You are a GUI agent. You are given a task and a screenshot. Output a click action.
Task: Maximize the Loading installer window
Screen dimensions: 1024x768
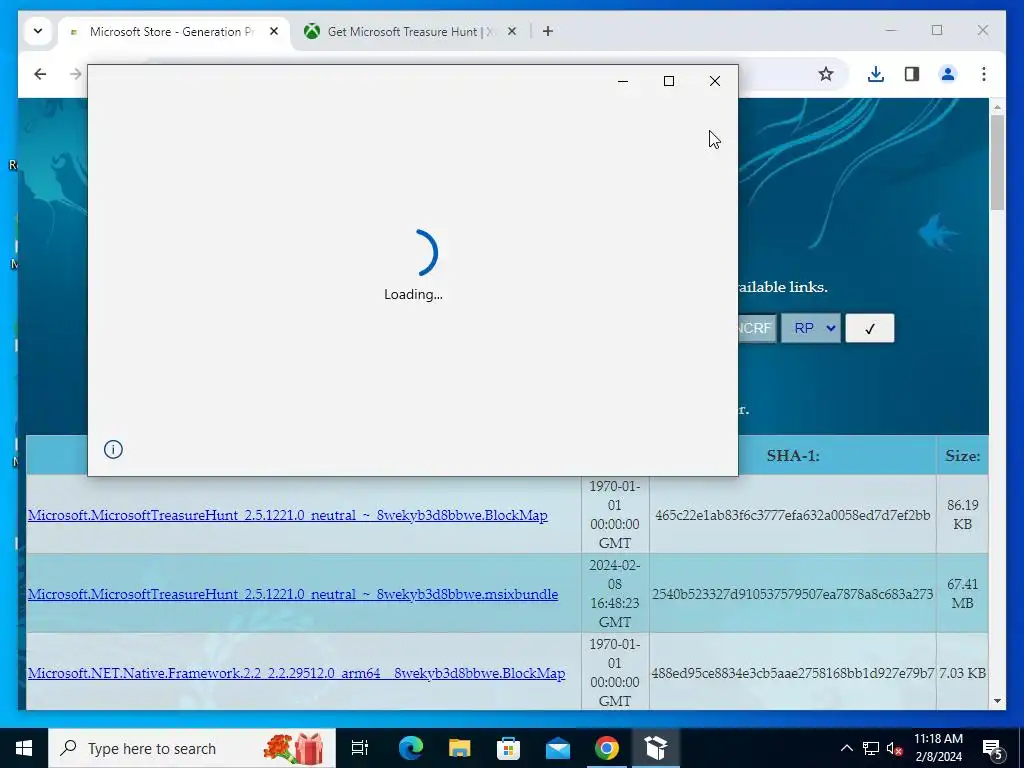click(x=669, y=81)
